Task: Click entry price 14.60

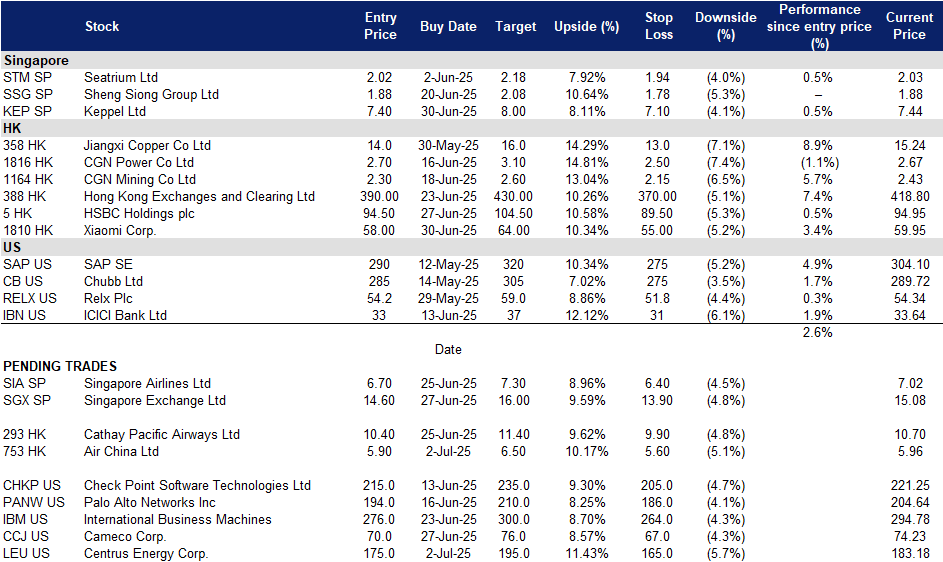Action: click(379, 401)
